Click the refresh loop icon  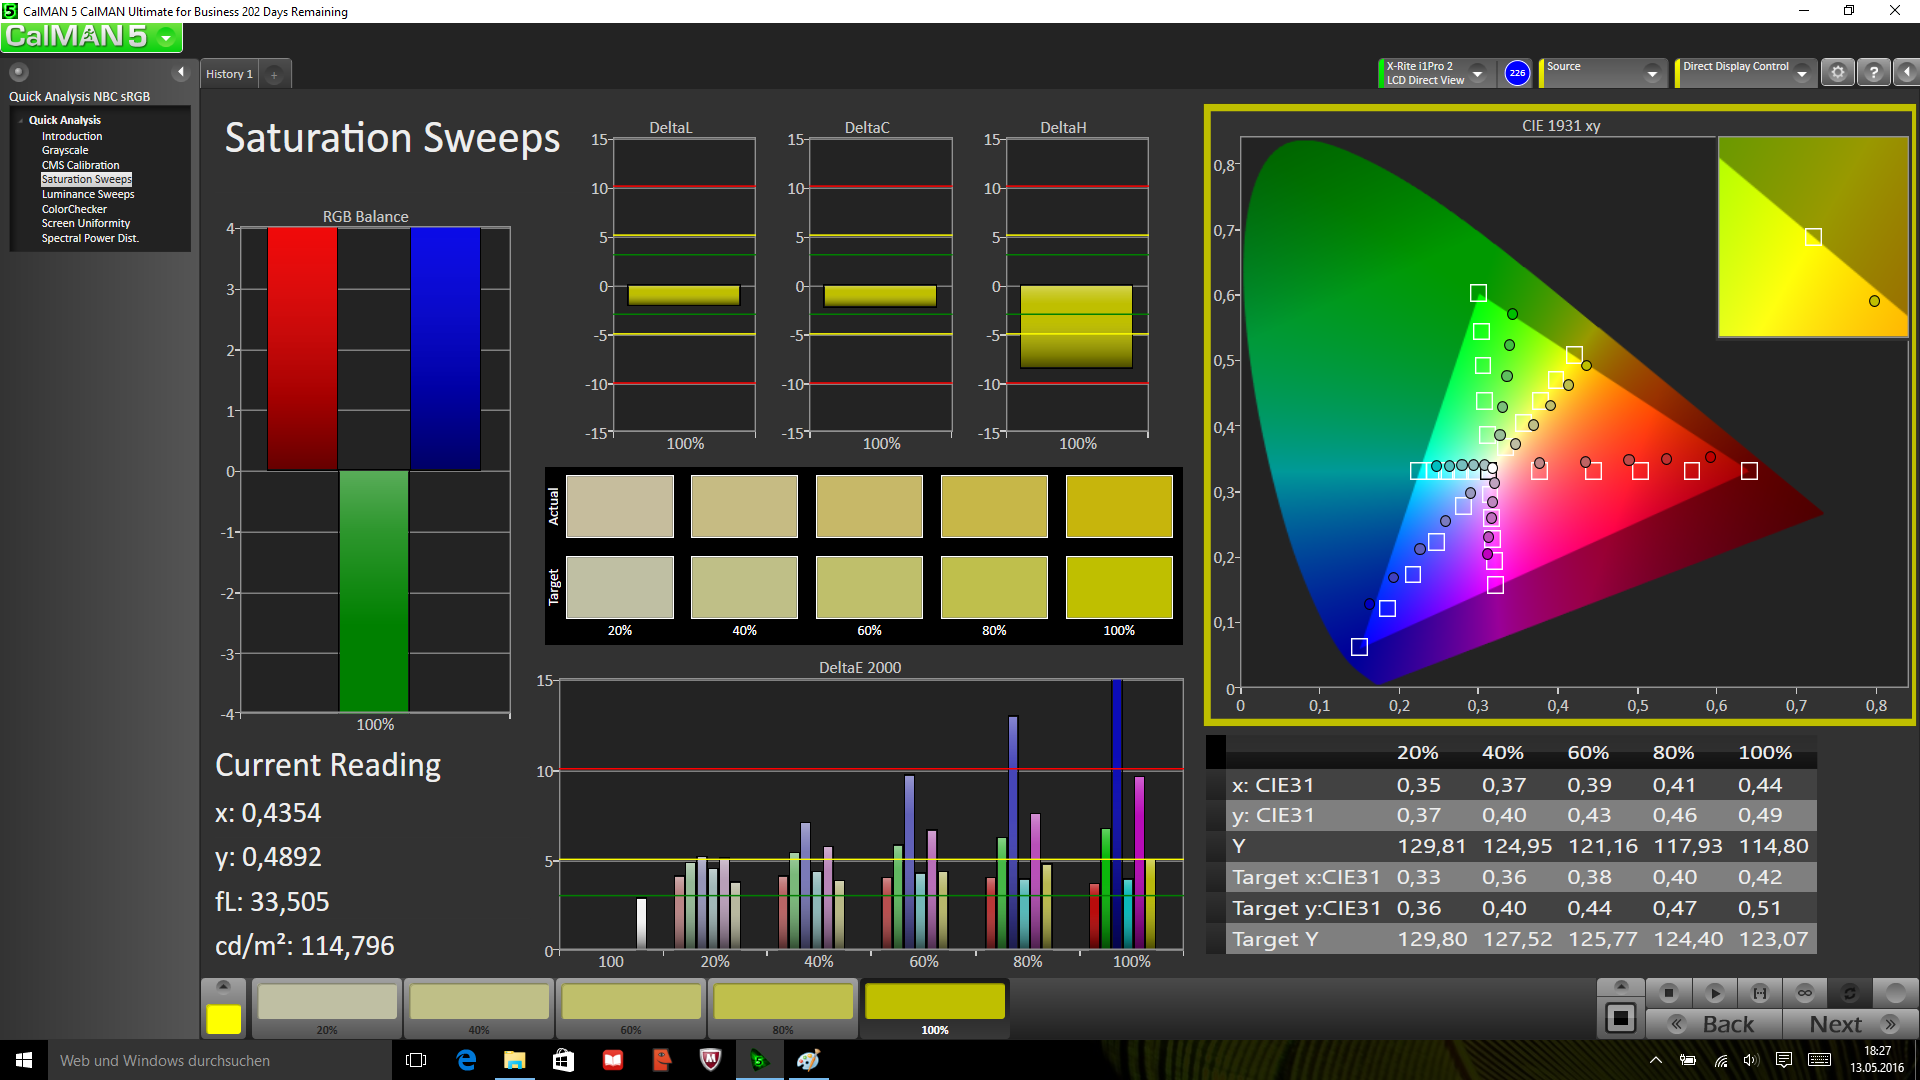point(1849,993)
